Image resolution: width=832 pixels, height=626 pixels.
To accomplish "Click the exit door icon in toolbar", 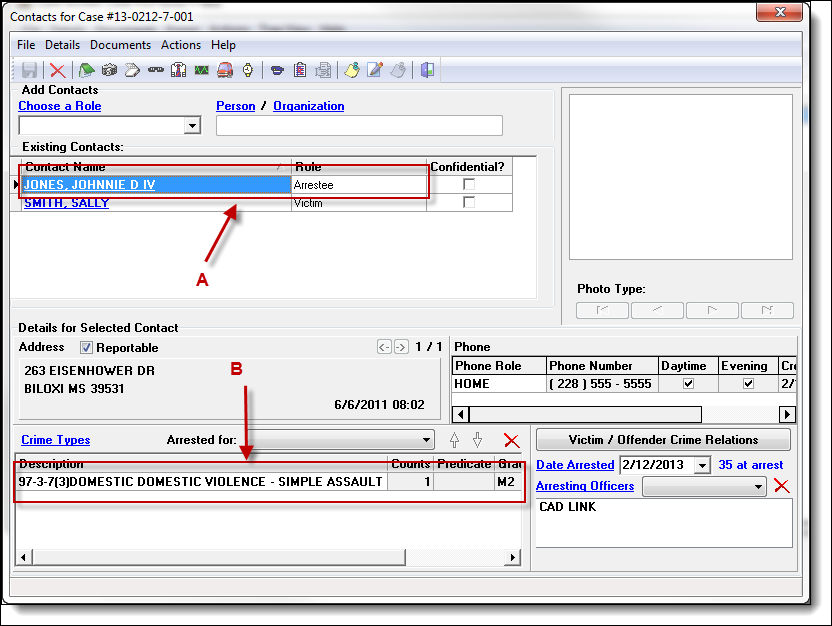I will [427, 70].
